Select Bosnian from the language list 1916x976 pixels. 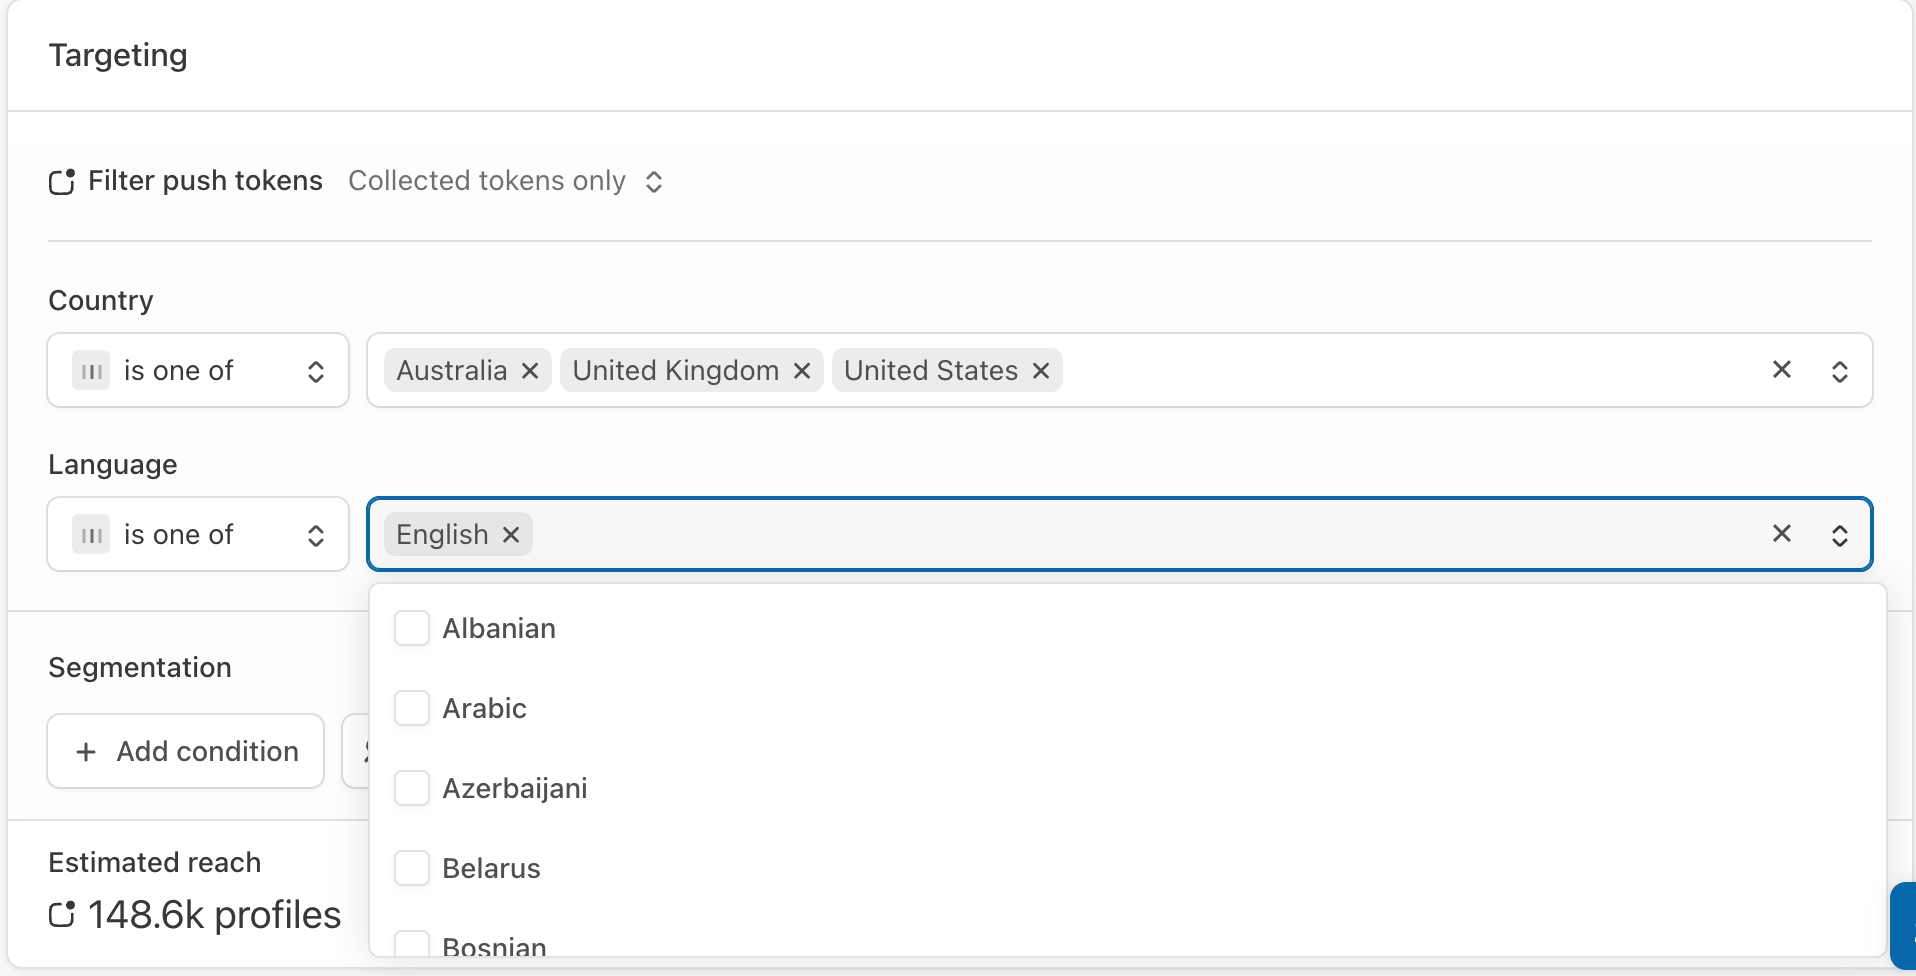[x=494, y=946]
